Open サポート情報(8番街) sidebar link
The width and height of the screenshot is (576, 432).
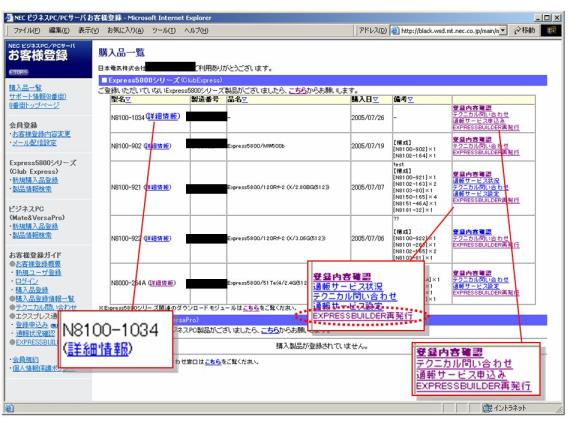coord(37,96)
